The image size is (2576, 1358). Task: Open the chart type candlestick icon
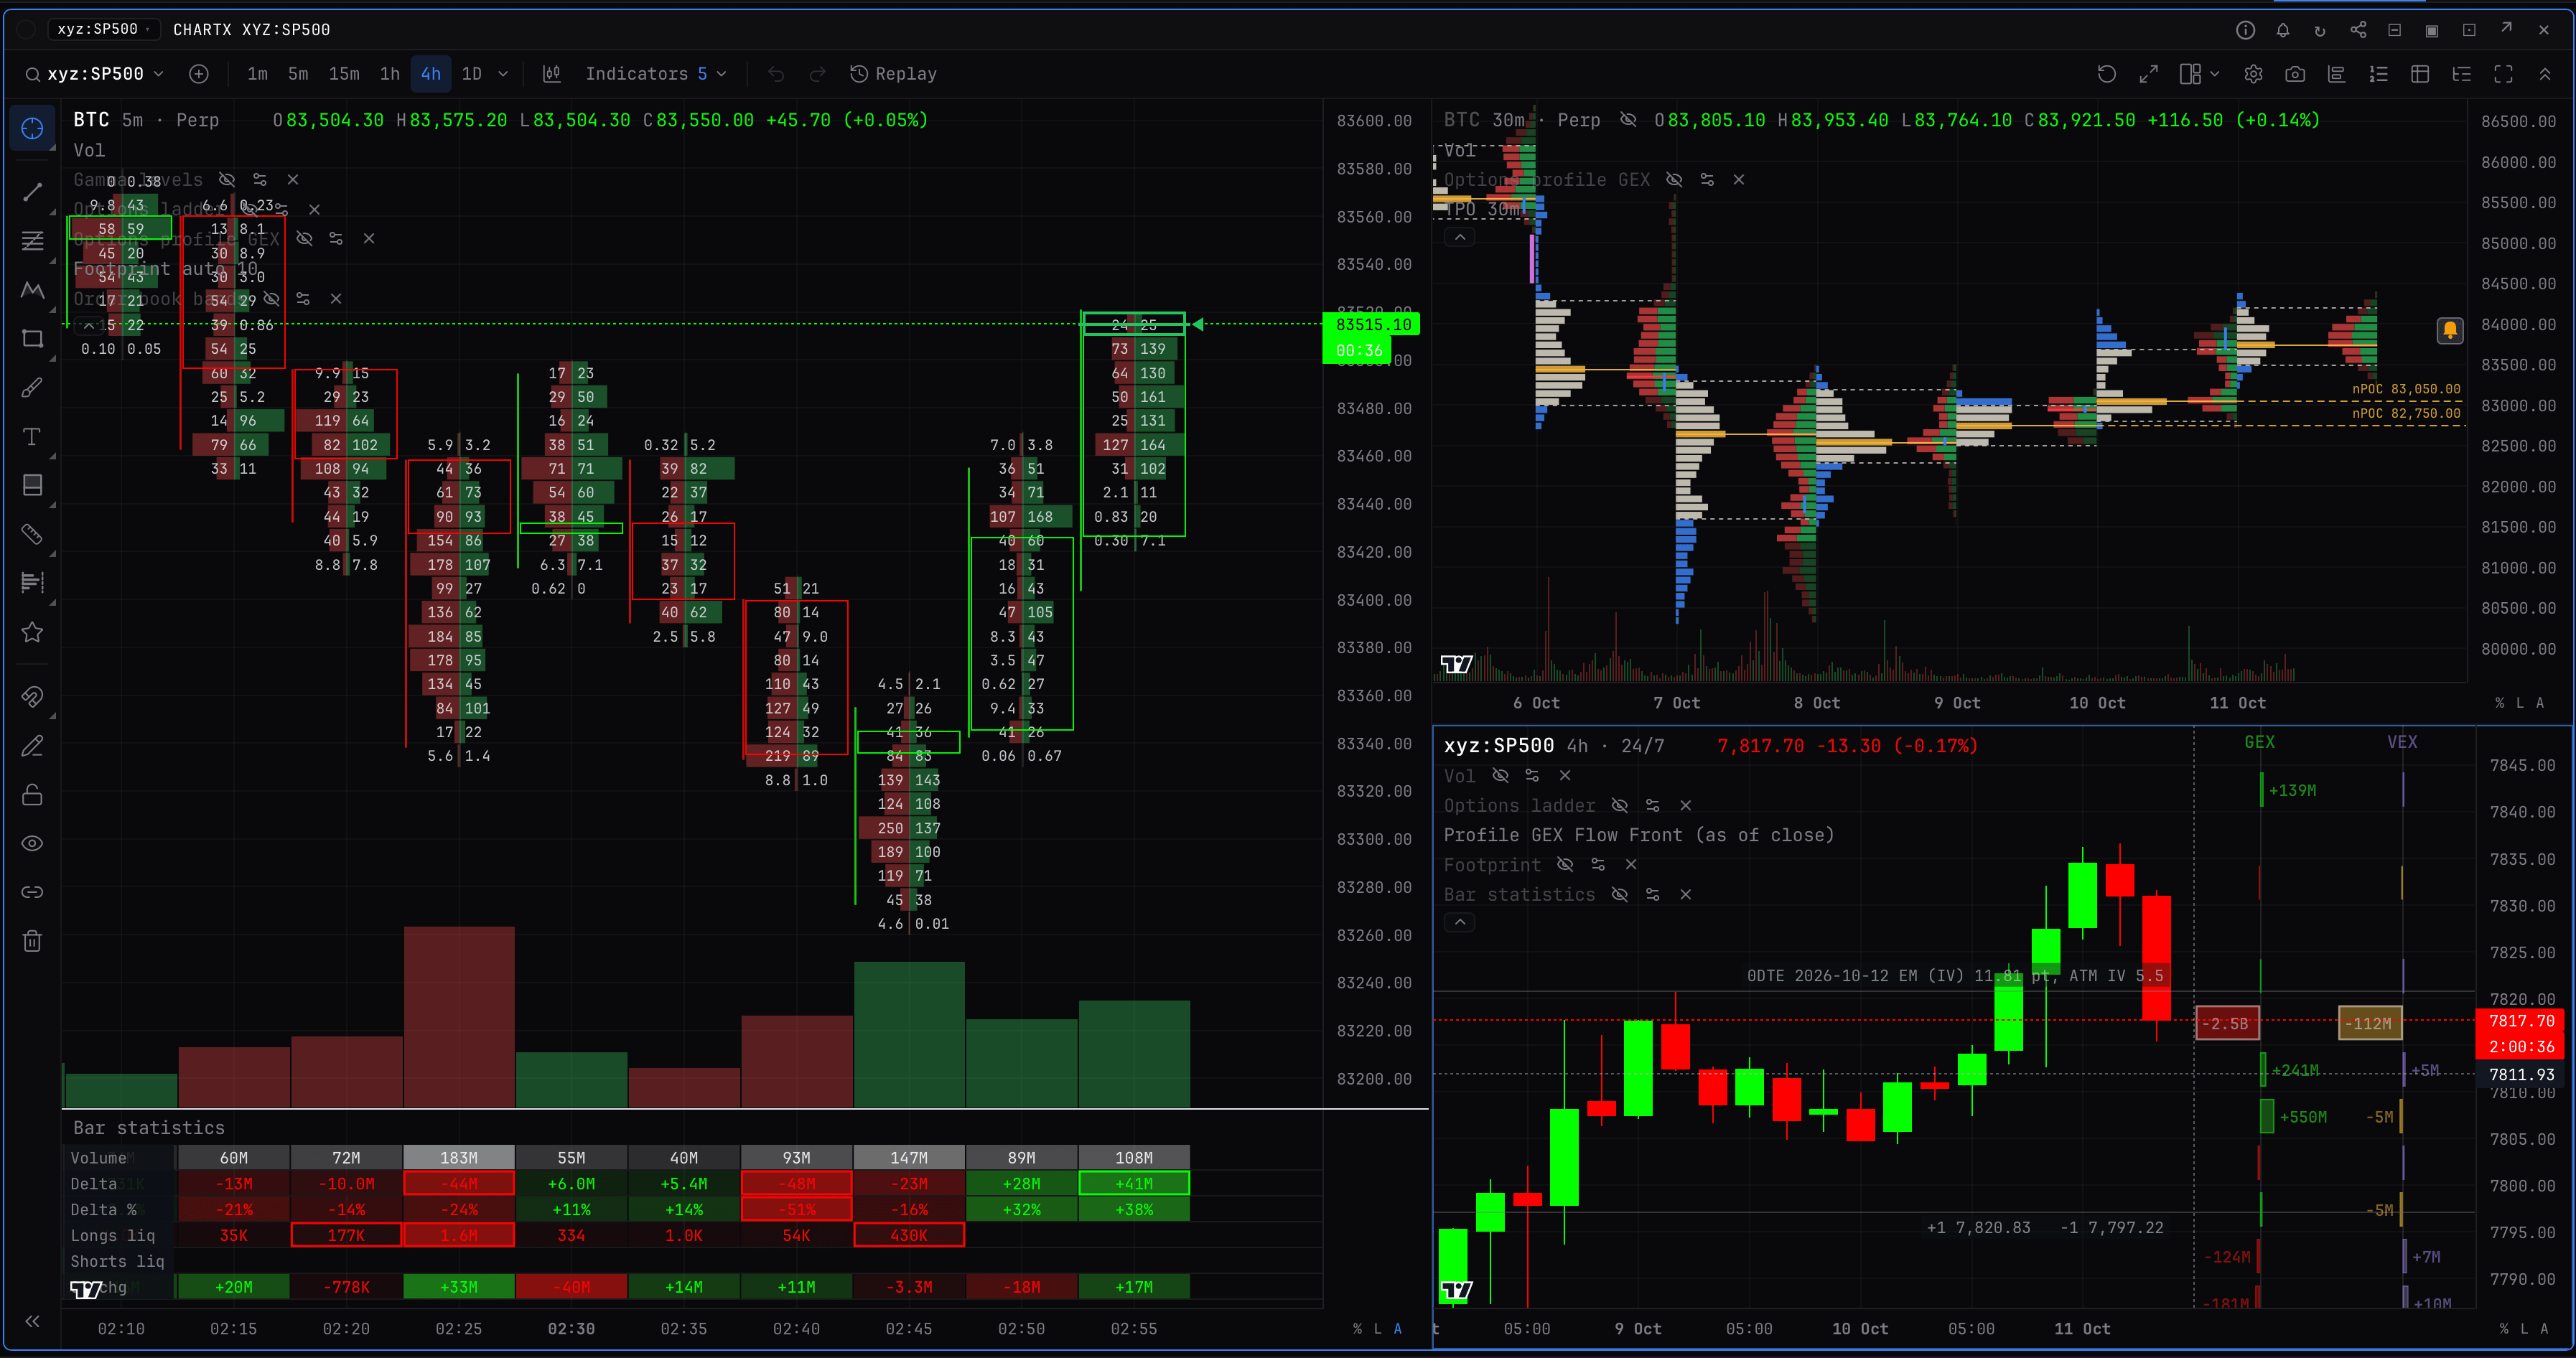pyautogui.click(x=551, y=74)
